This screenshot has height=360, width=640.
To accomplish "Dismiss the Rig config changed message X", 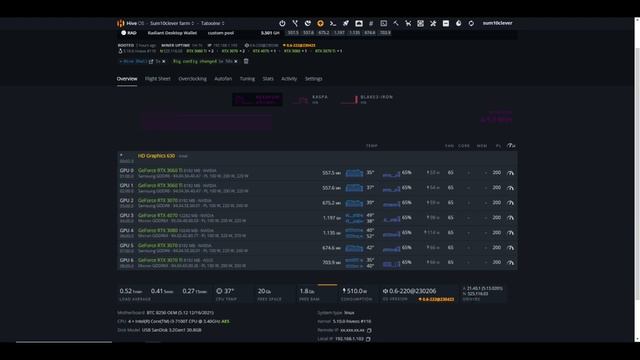I will 236,61.
